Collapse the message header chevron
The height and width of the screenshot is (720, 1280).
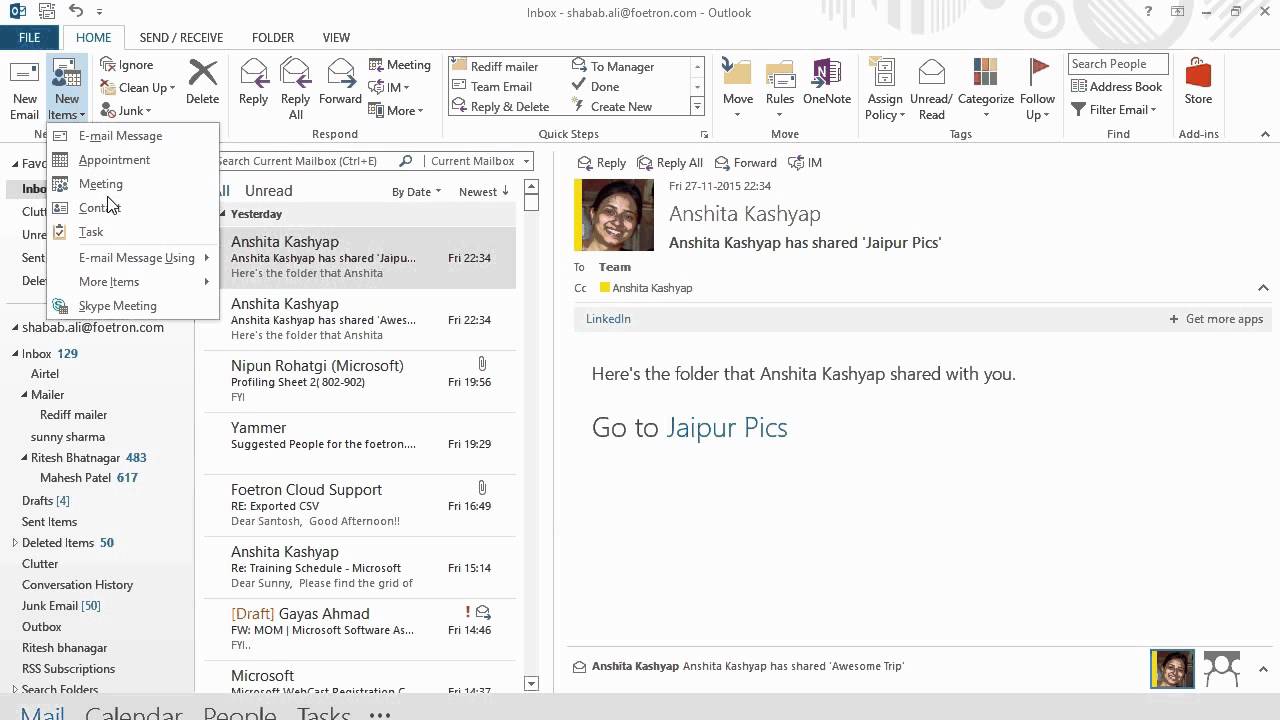[1263, 288]
